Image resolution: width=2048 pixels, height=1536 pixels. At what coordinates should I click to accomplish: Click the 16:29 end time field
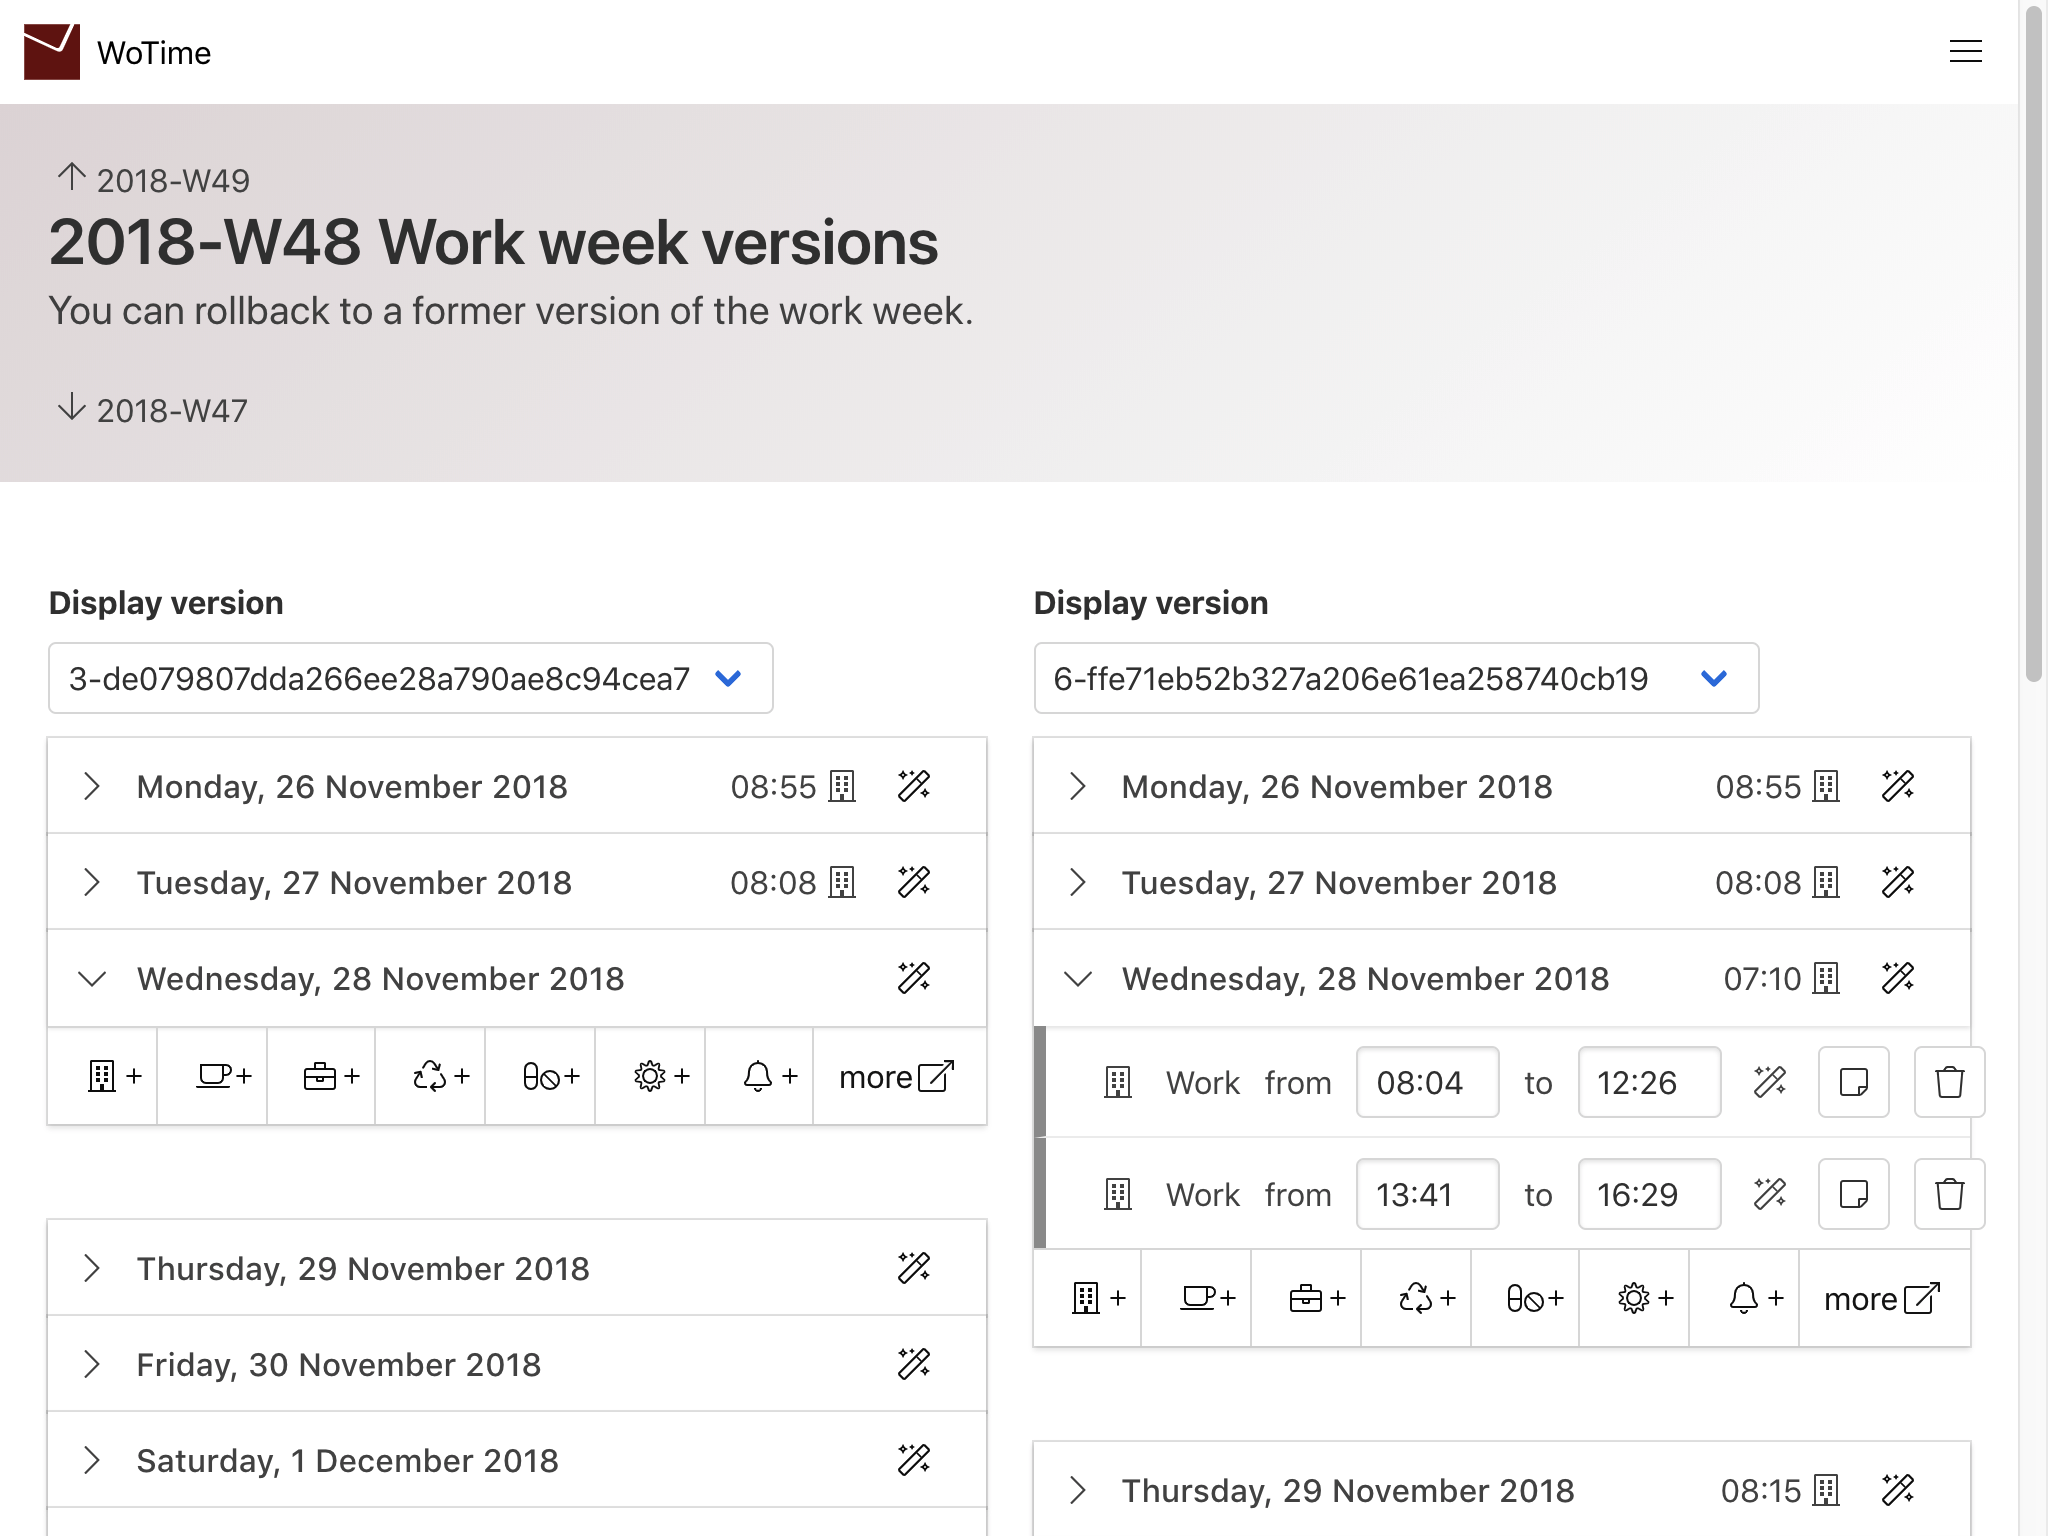coord(1648,1194)
